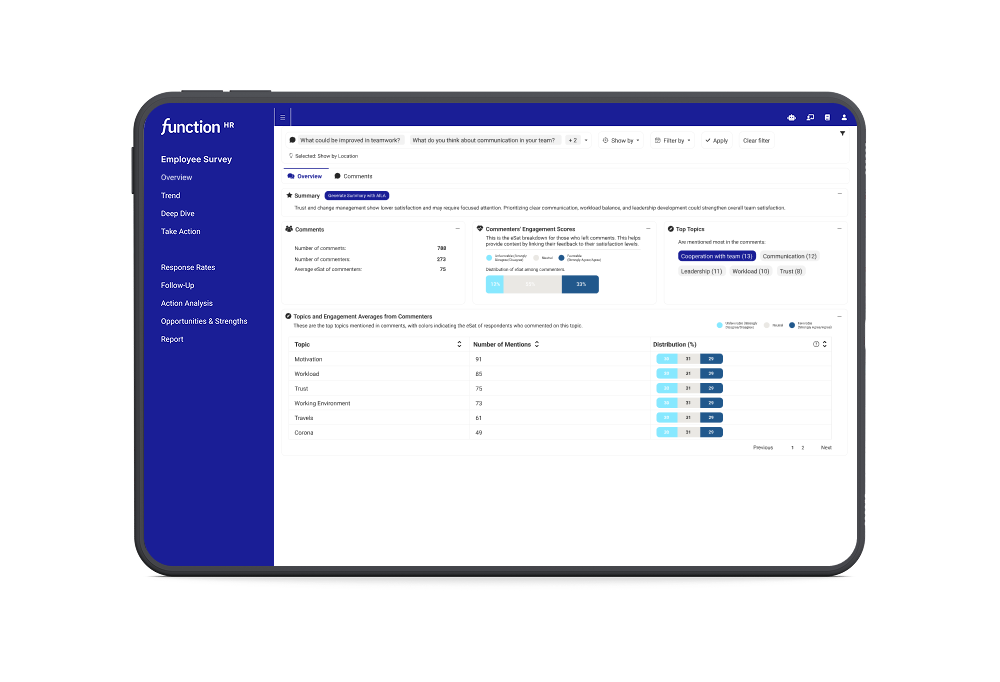Click the speech bubble icon before question chips
Screen dimensions: 1000x682
point(293,140)
